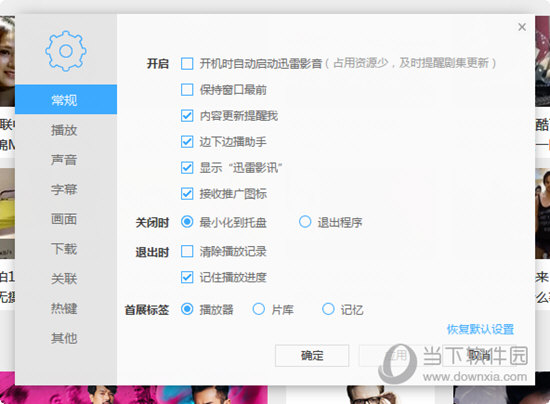550x404 pixels.
Task: Uncheck 内容更新提醒我
Action: tap(187, 116)
